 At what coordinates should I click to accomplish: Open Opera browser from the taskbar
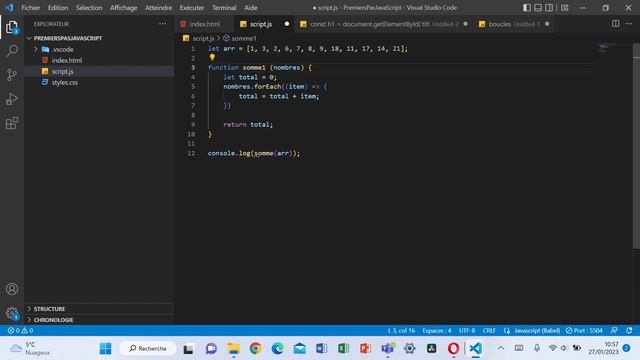click(453, 349)
